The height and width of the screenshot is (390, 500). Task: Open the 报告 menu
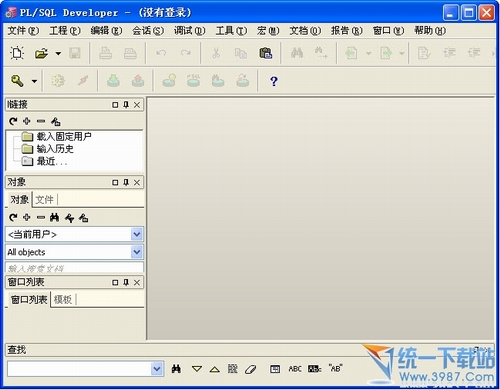coord(347,31)
